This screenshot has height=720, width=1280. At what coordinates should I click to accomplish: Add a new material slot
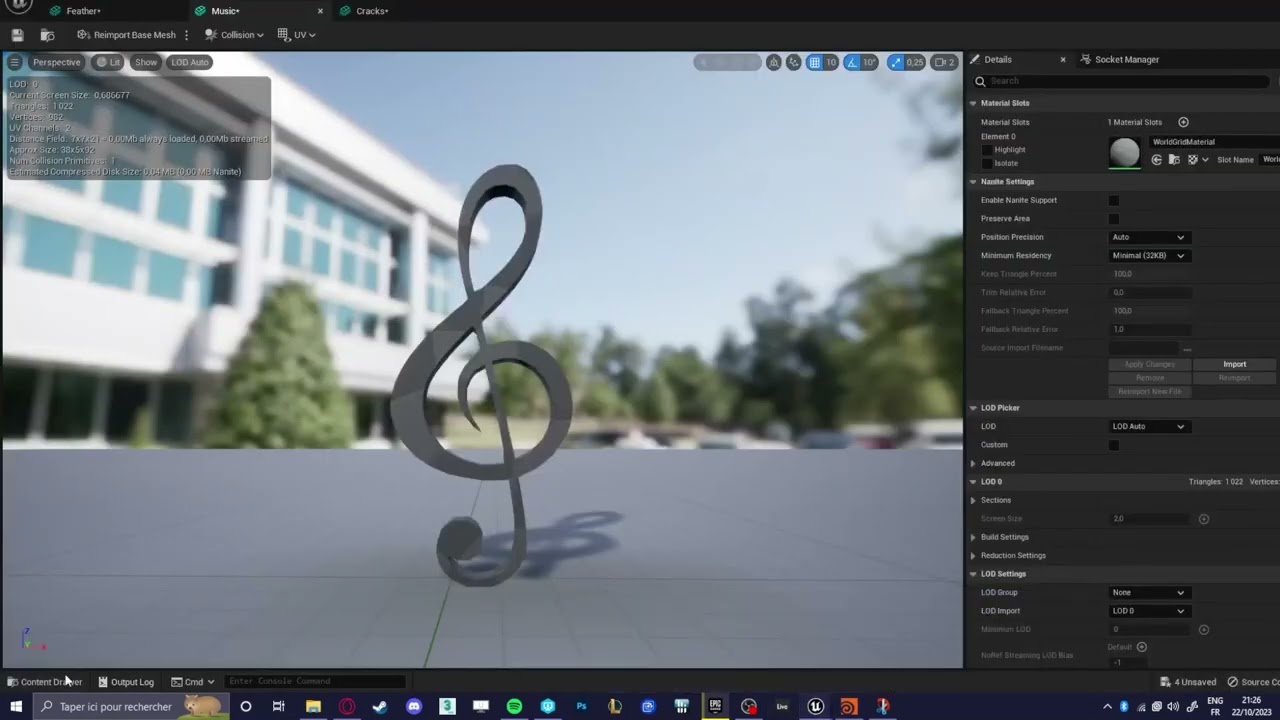[x=1183, y=122]
